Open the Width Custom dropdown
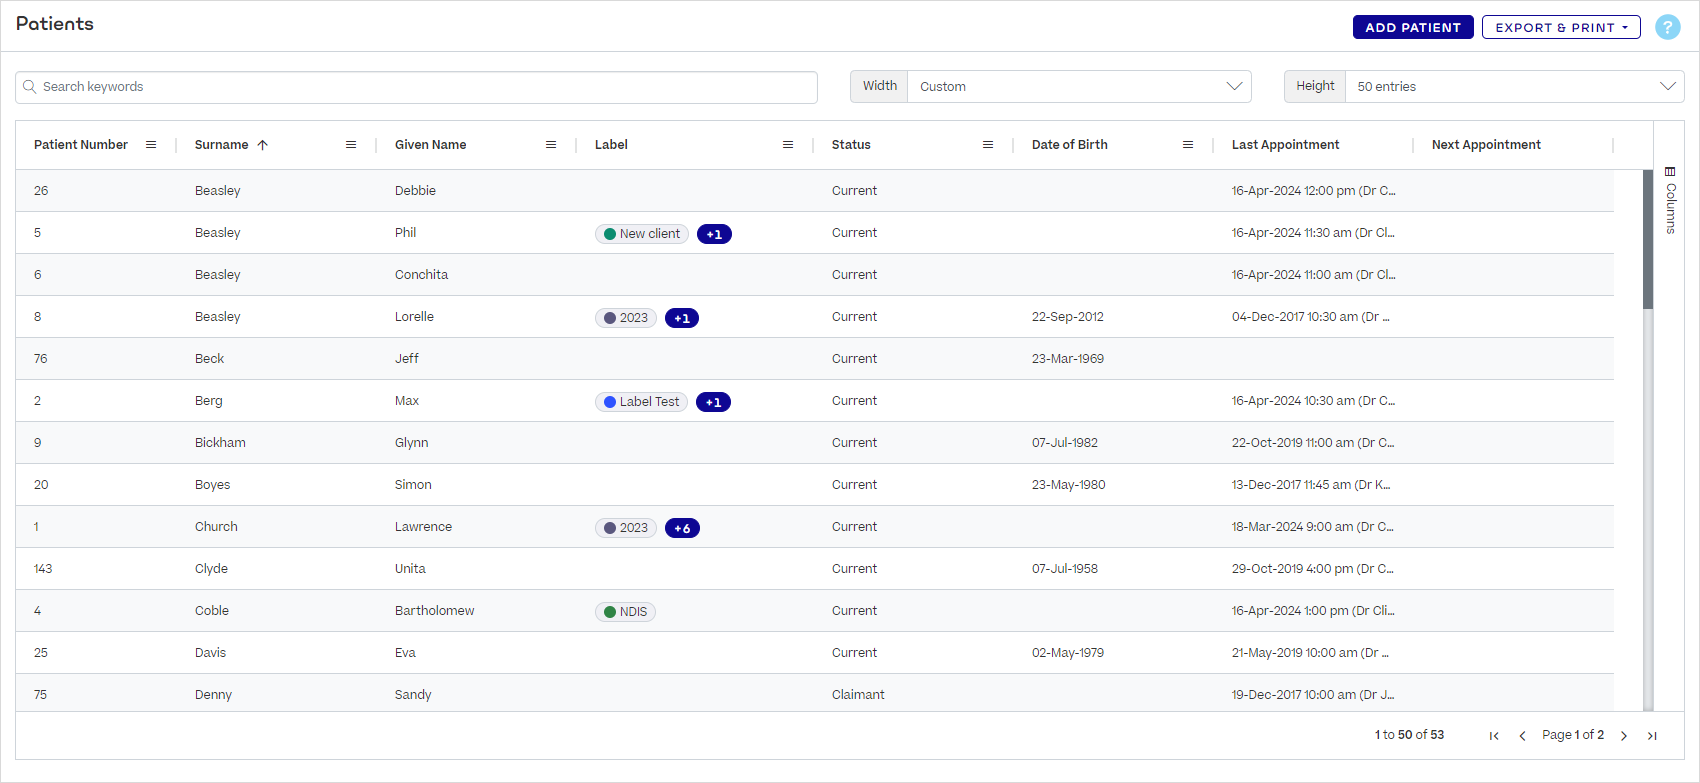Viewport: 1700px width, 783px height. click(1078, 87)
